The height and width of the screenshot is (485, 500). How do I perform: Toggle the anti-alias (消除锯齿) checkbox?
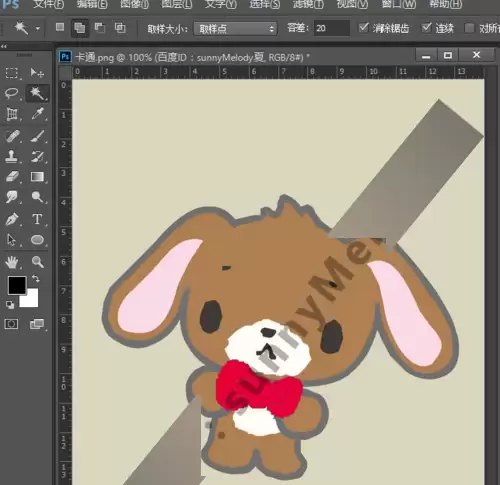coord(363,27)
